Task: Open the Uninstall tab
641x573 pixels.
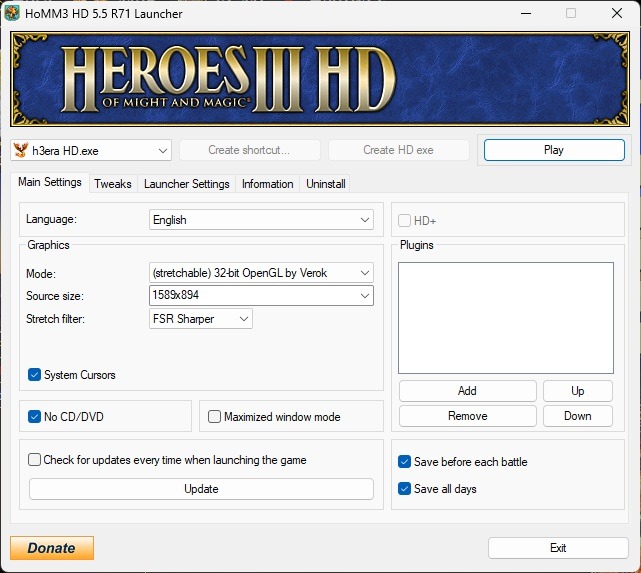Action: (x=326, y=184)
